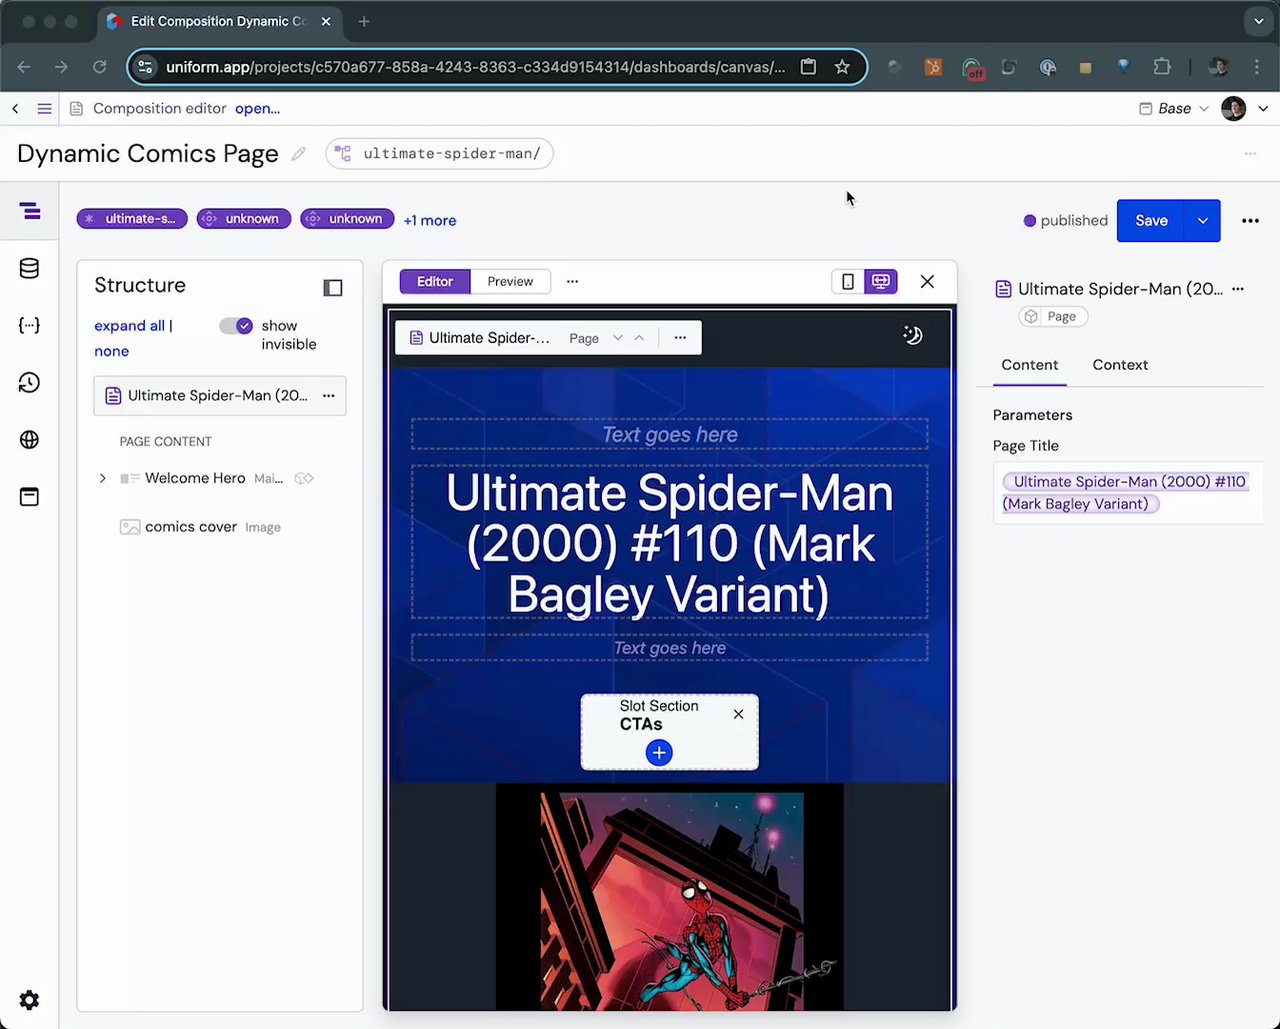Collapse Structure panel using its panel icon
Image resolution: width=1280 pixels, height=1029 pixels.
[x=333, y=288]
